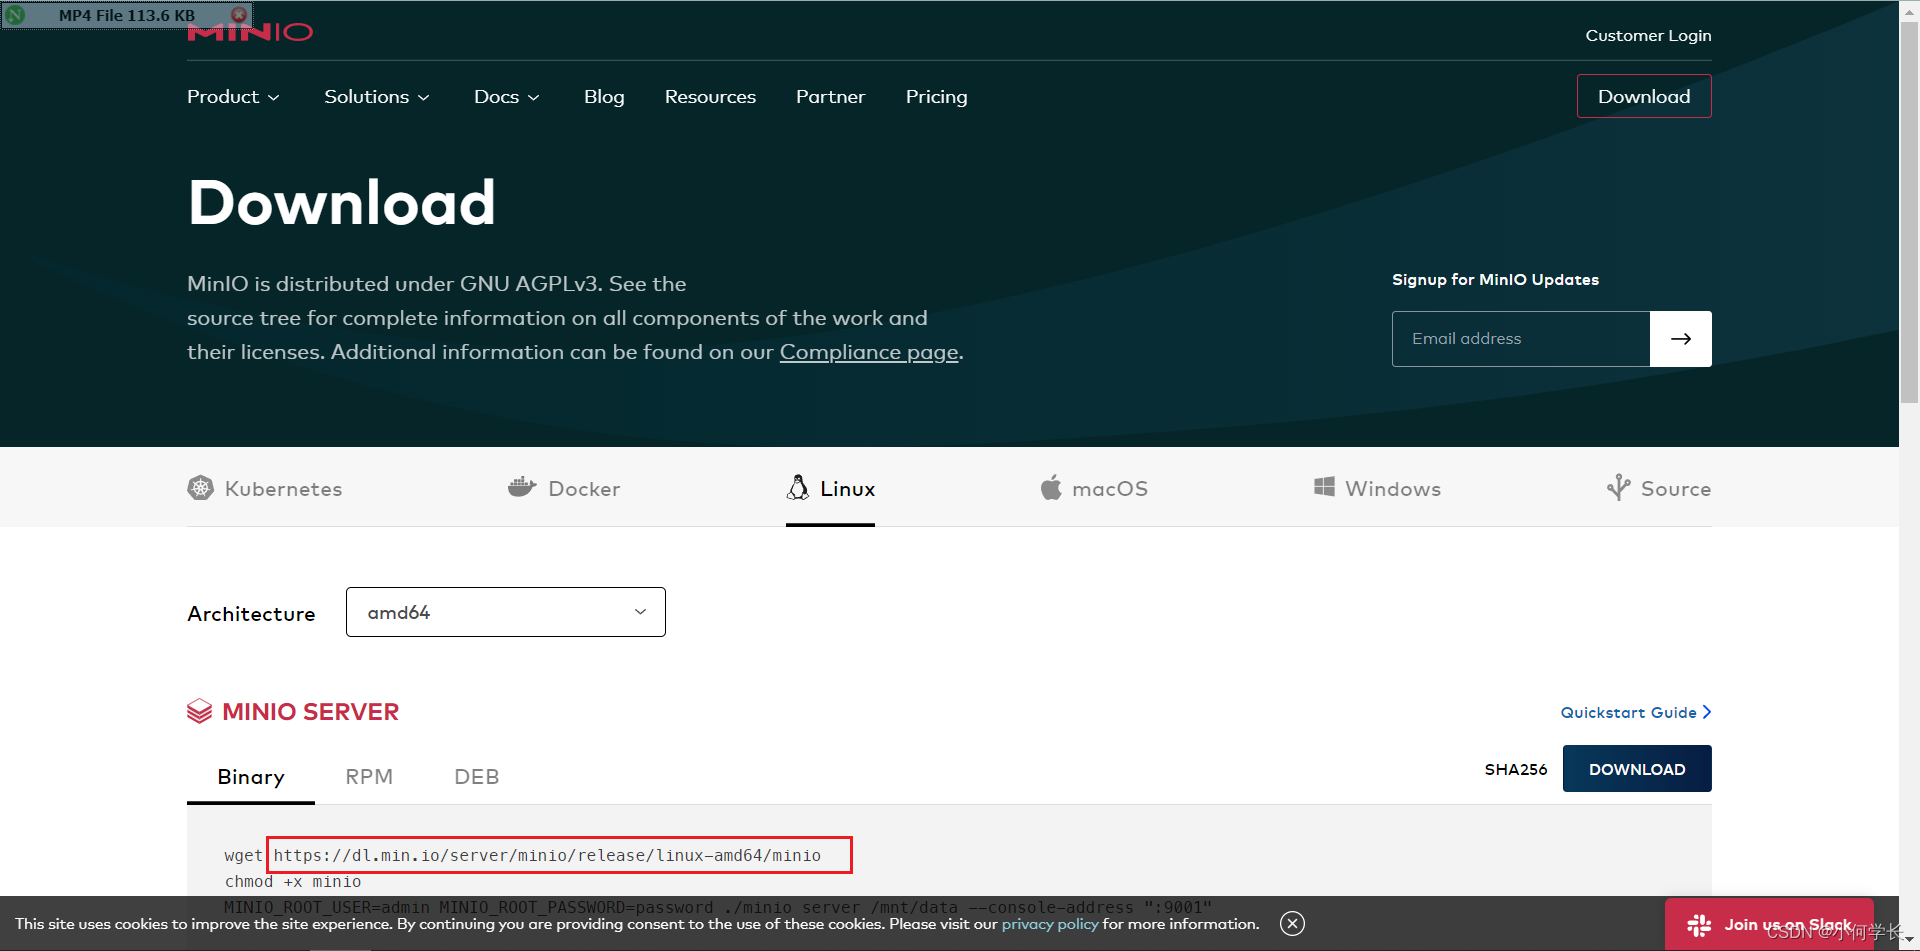Click the MinIO Server stack icon

pos(199,711)
